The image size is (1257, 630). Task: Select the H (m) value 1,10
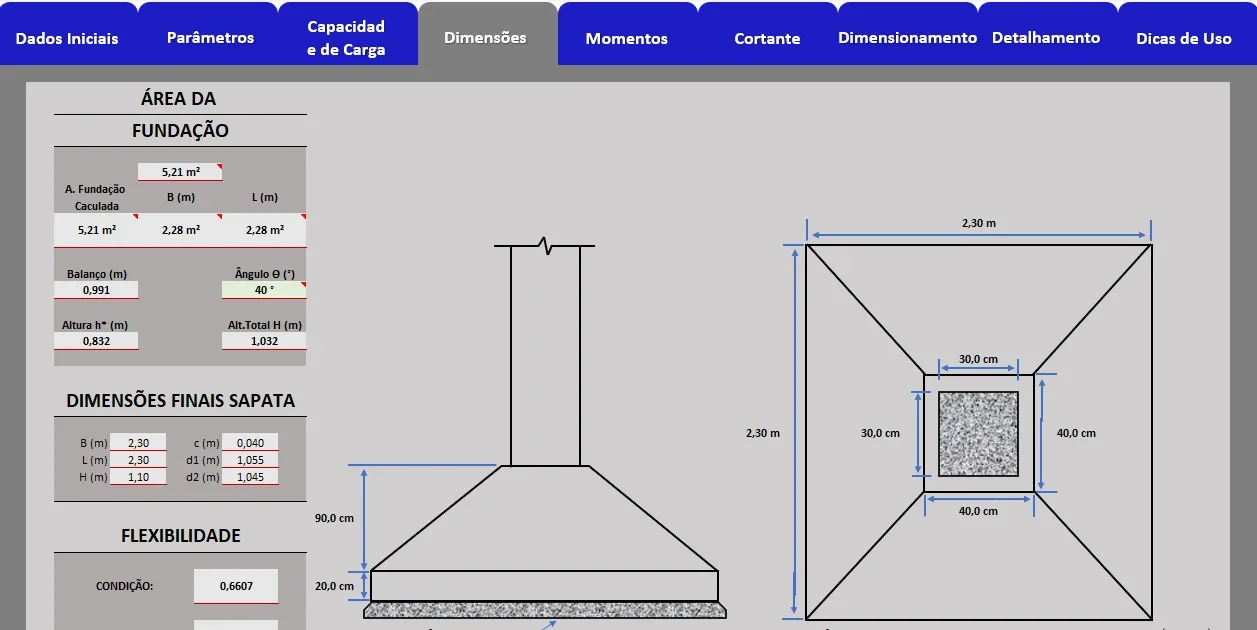point(138,477)
